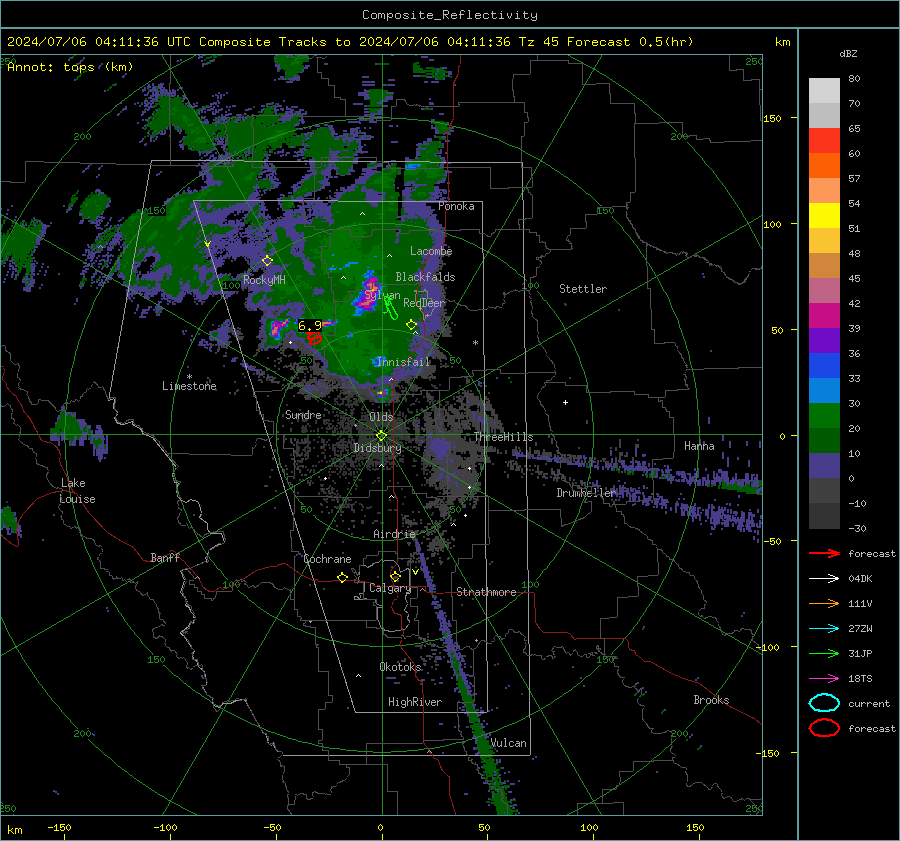
Task: Click the Annot: tops (km) label
Action: point(70,67)
